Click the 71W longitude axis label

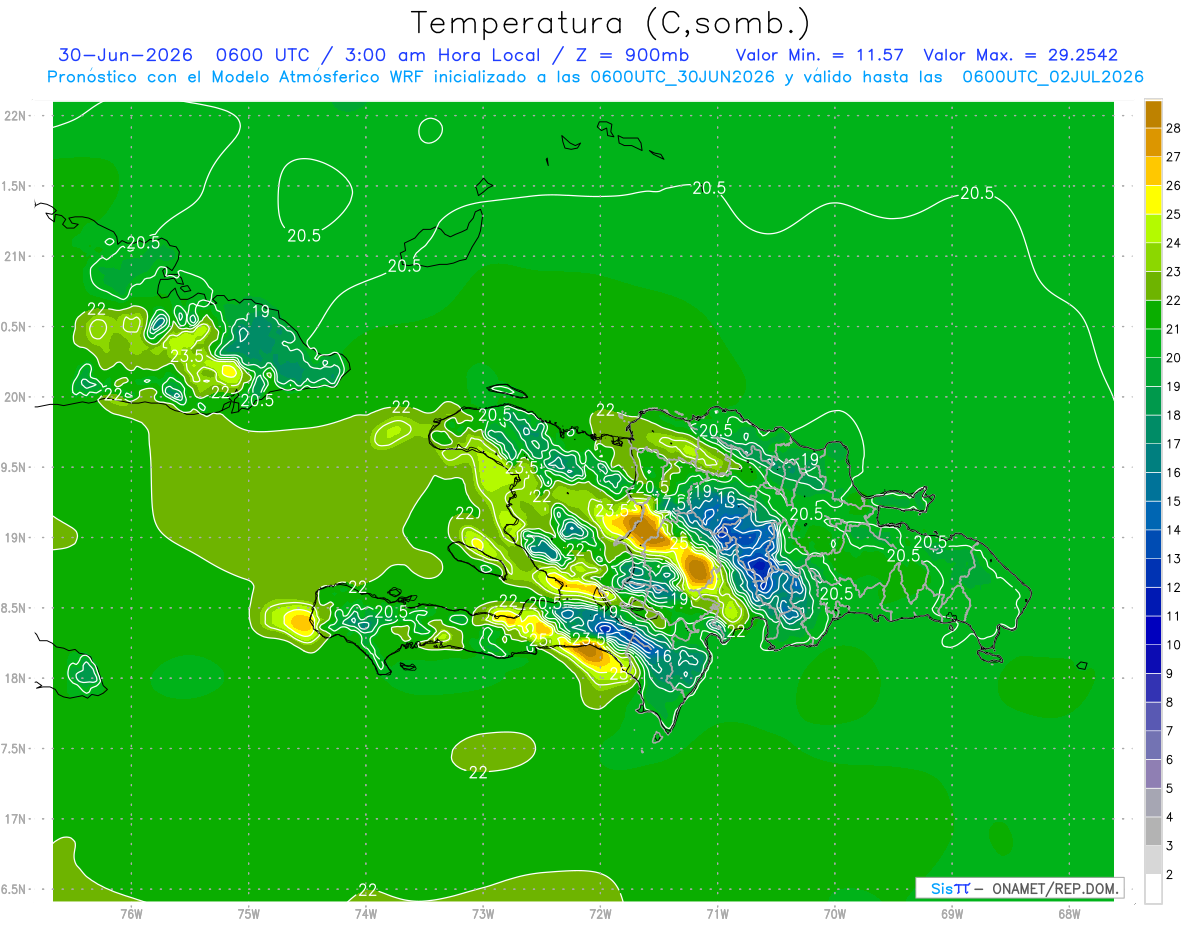tap(717, 913)
